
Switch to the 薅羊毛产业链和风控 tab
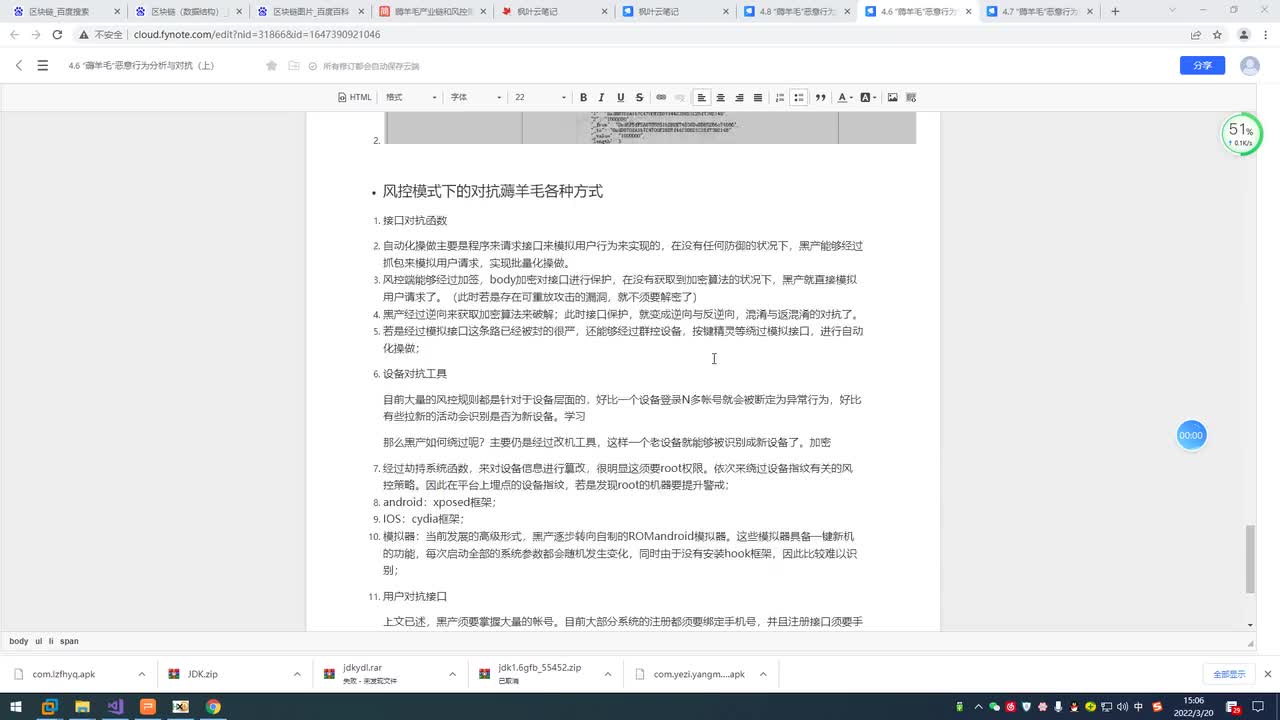[x=431, y=11]
